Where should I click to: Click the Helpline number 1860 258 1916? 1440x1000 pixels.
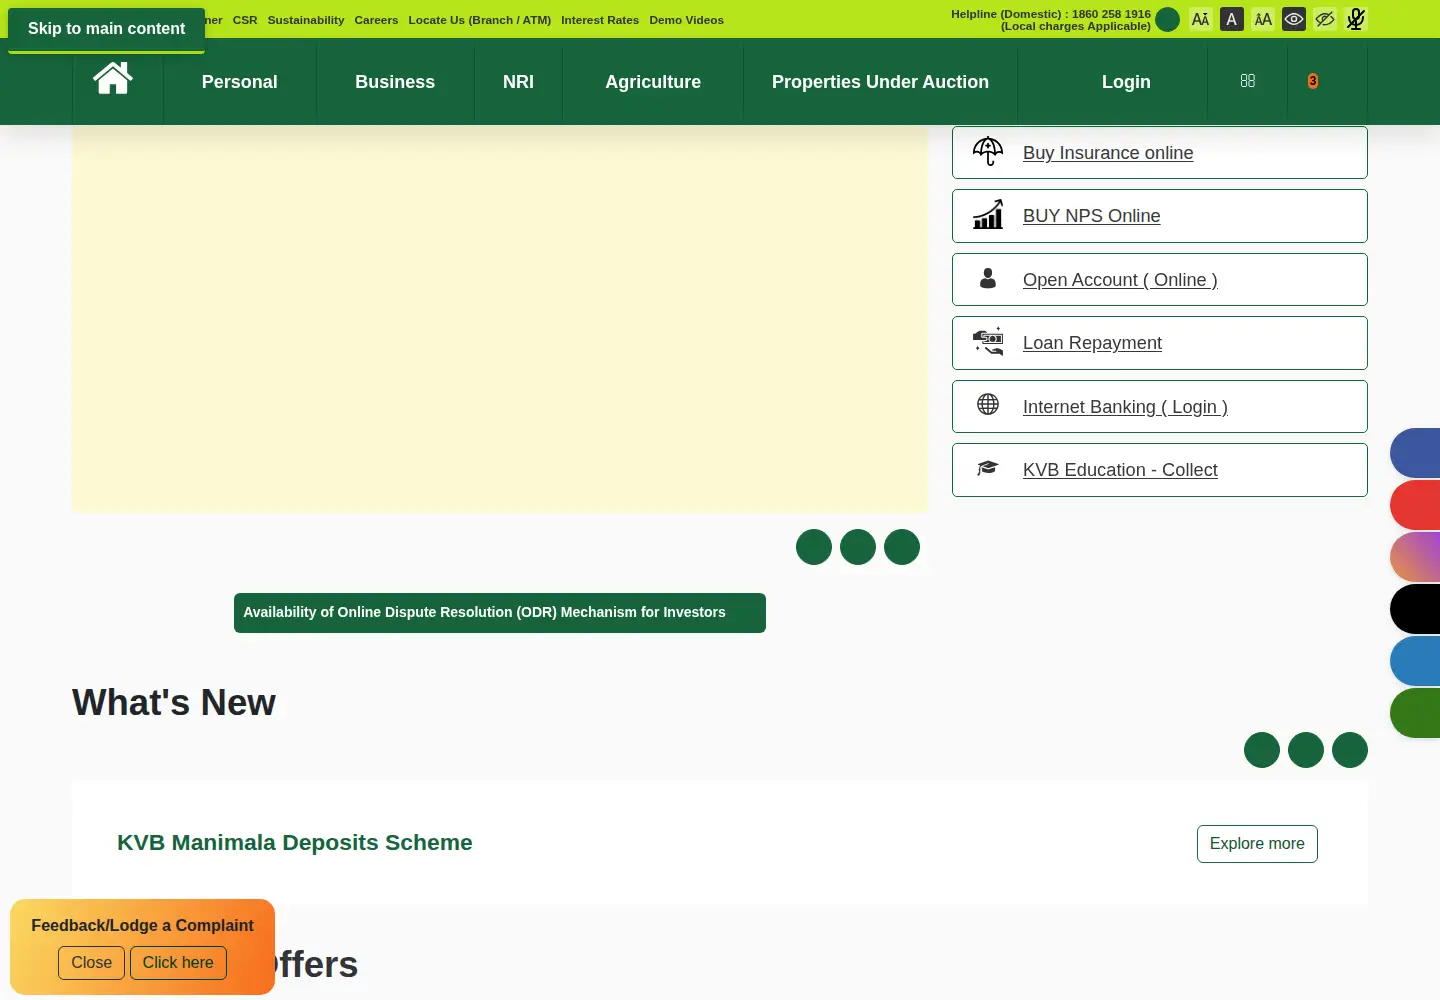[1111, 14]
